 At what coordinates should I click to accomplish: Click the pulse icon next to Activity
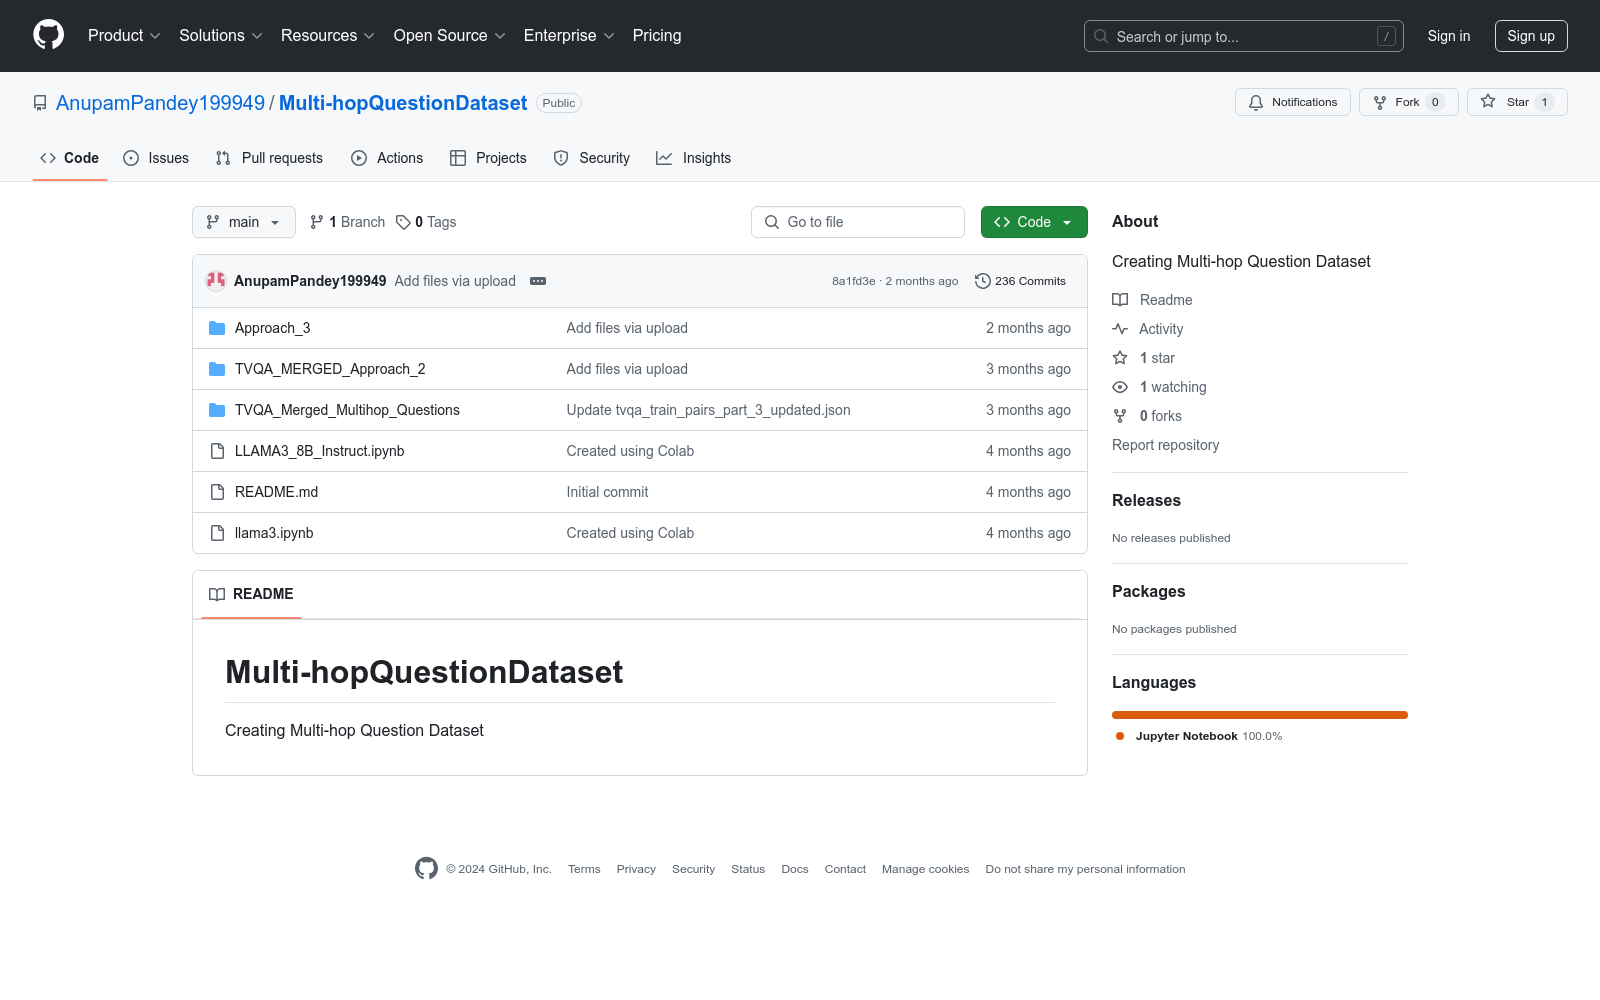[1120, 329]
